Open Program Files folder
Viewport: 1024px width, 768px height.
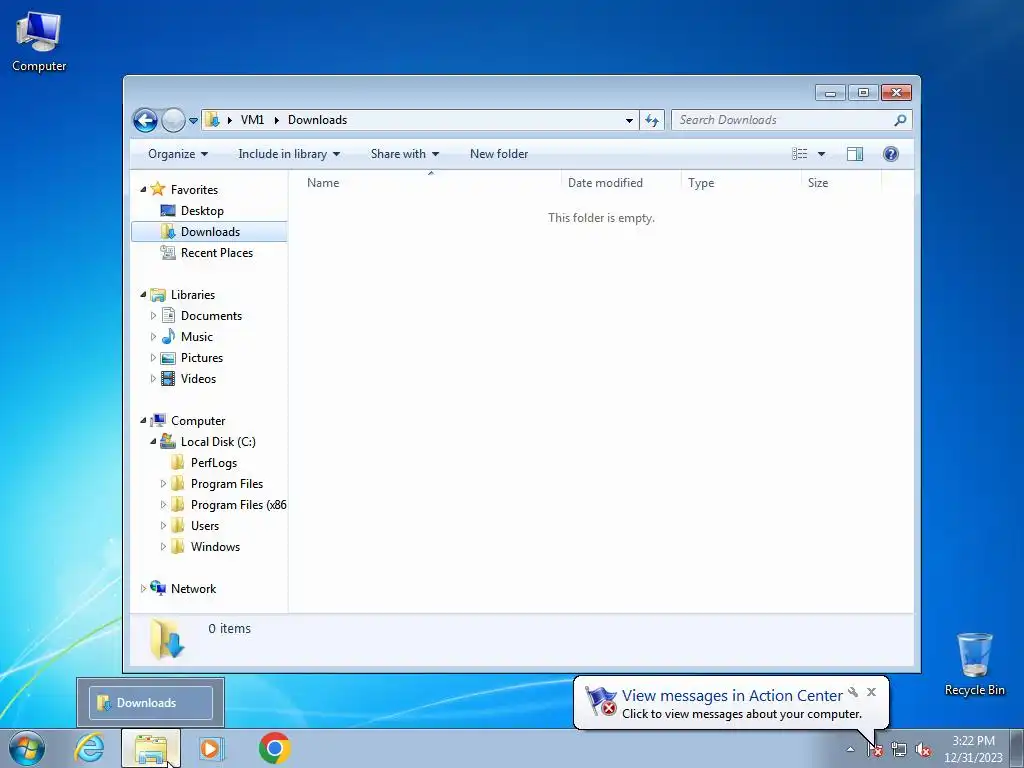[227, 484]
